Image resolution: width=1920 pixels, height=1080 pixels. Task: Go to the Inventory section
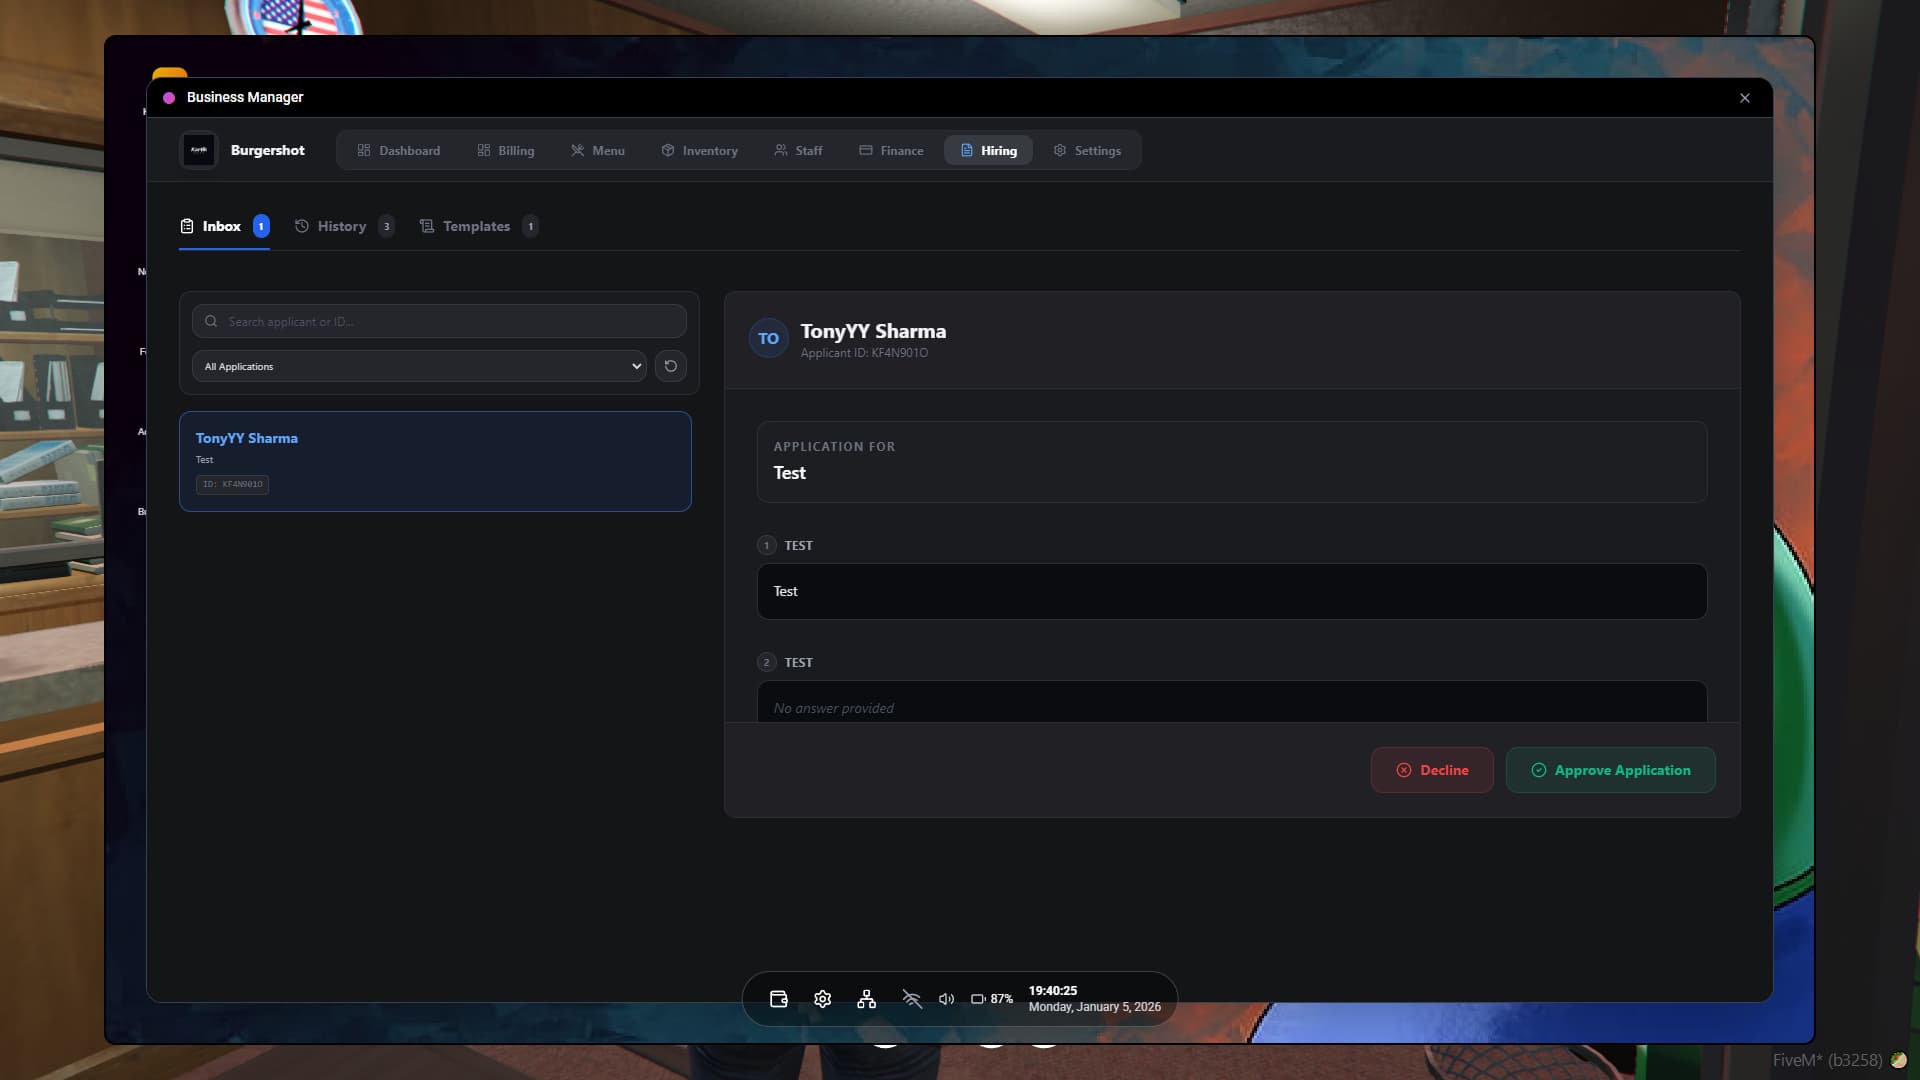click(699, 150)
